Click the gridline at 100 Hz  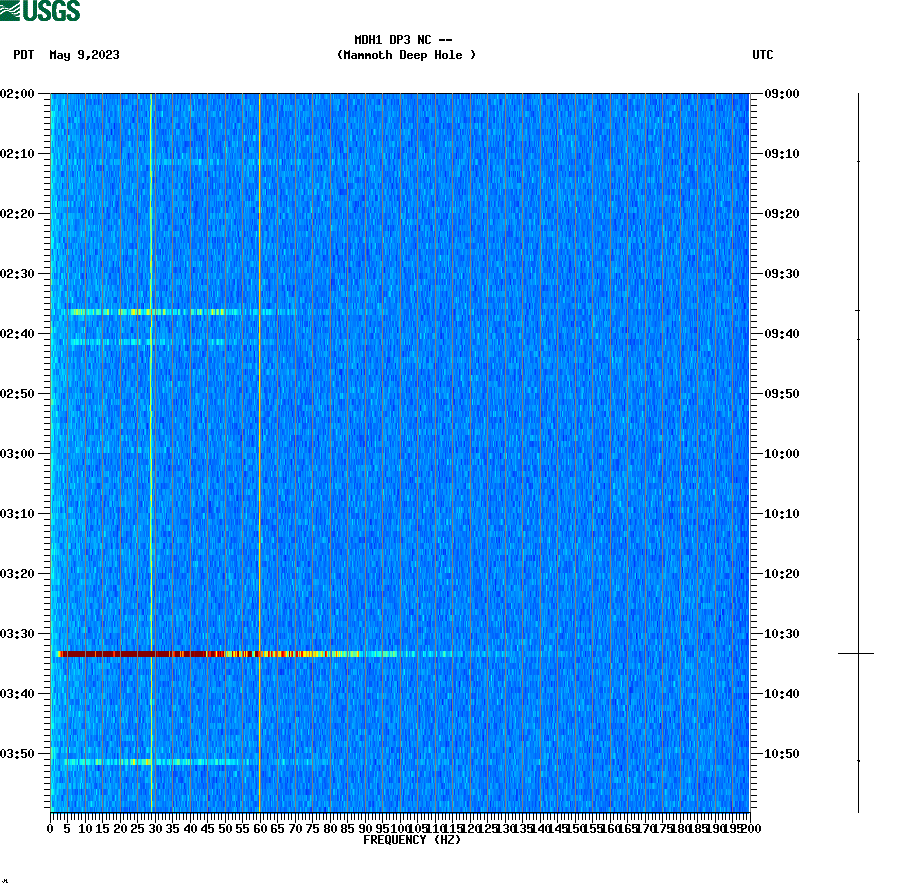pyautogui.click(x=402, y=450)
